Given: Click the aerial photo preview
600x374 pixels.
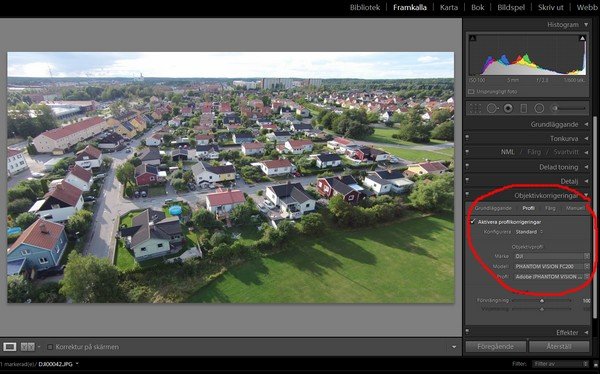Looking at the screenshot, I should 231,178.
